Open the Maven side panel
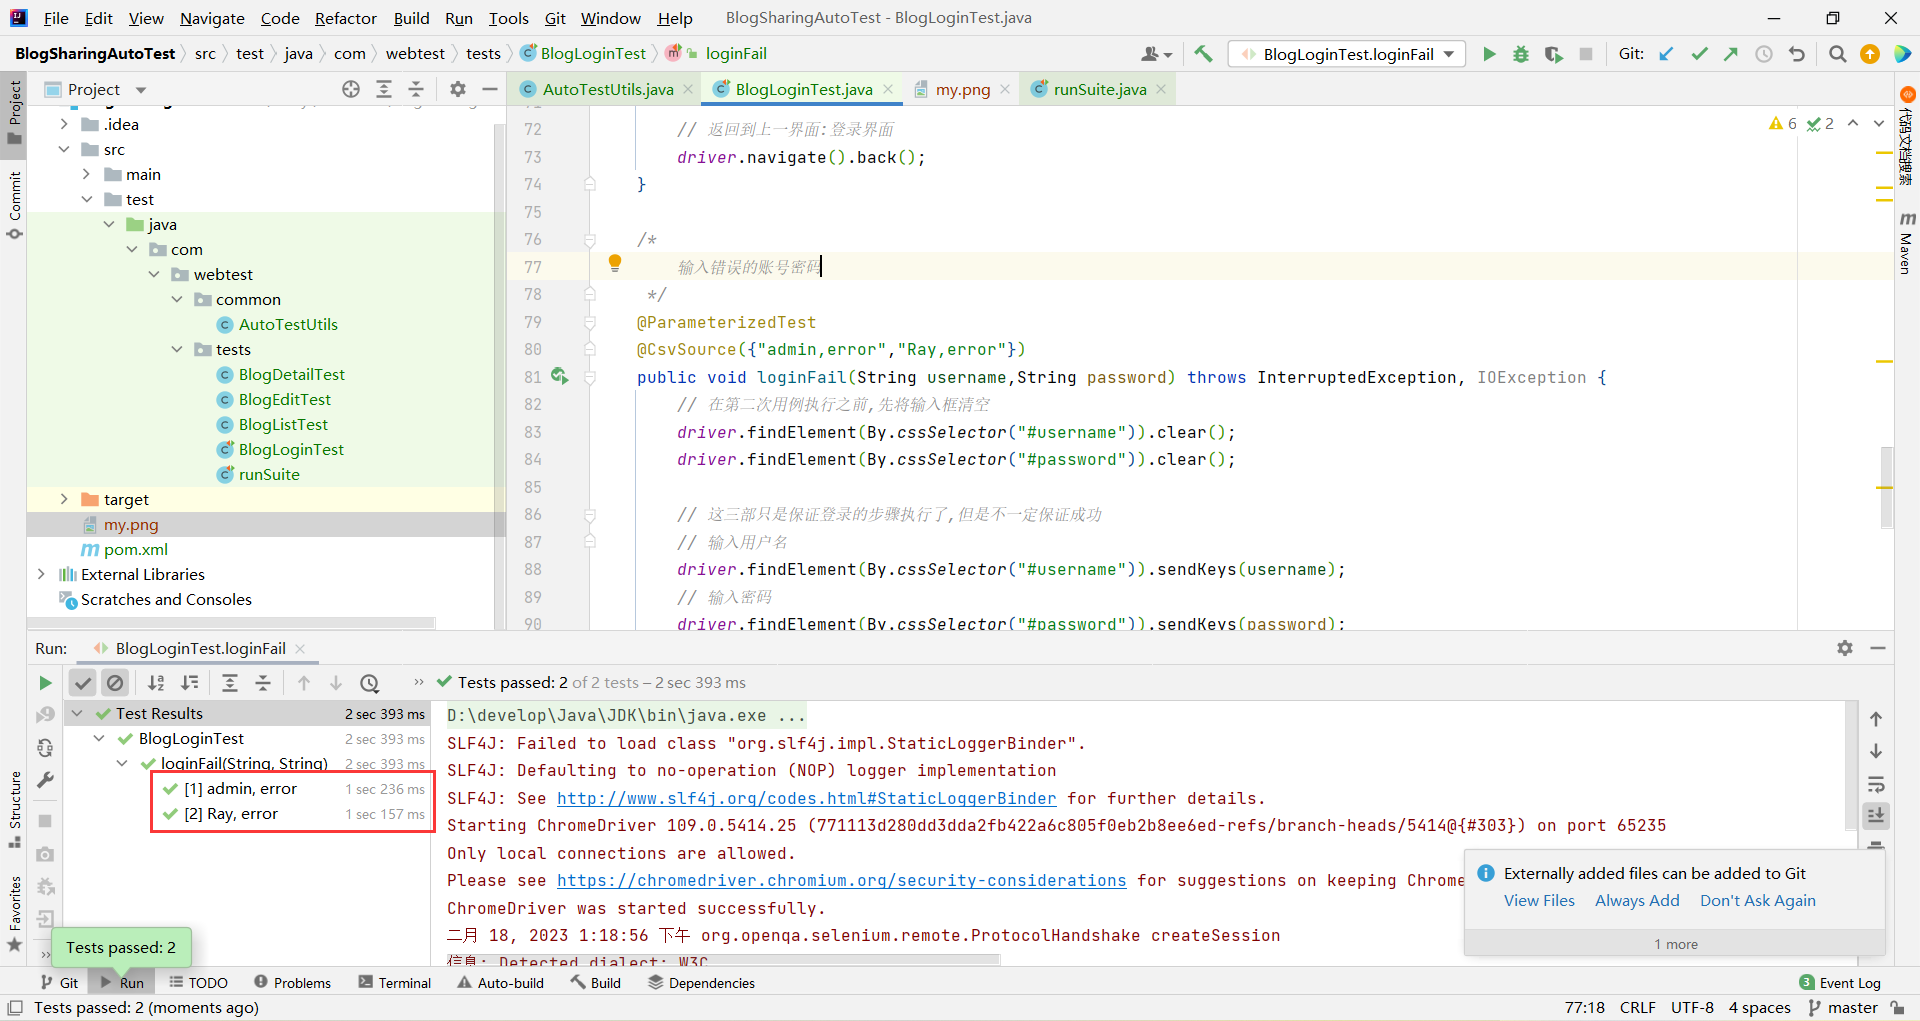Image resolution: width=1920 pixels, height=1021 pixels. 1906,243
